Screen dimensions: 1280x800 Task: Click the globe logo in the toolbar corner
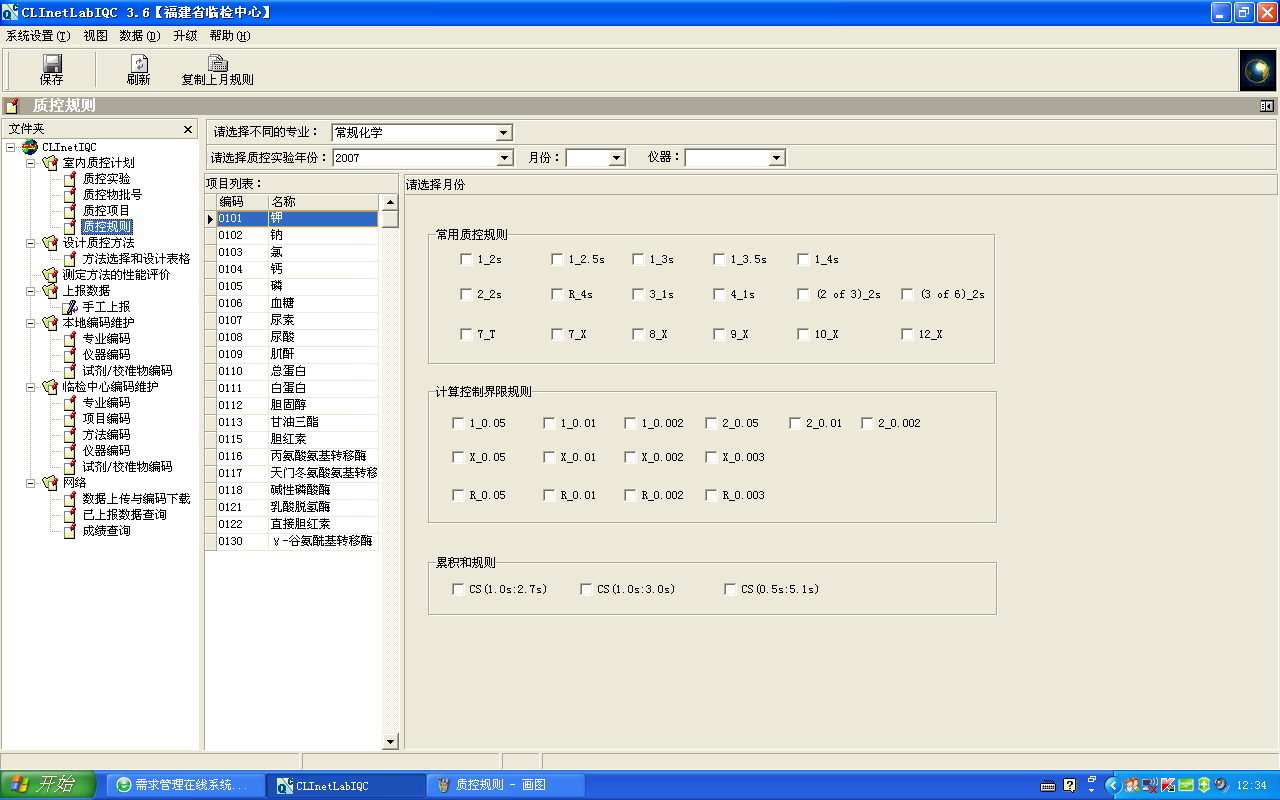[1258, 70]
